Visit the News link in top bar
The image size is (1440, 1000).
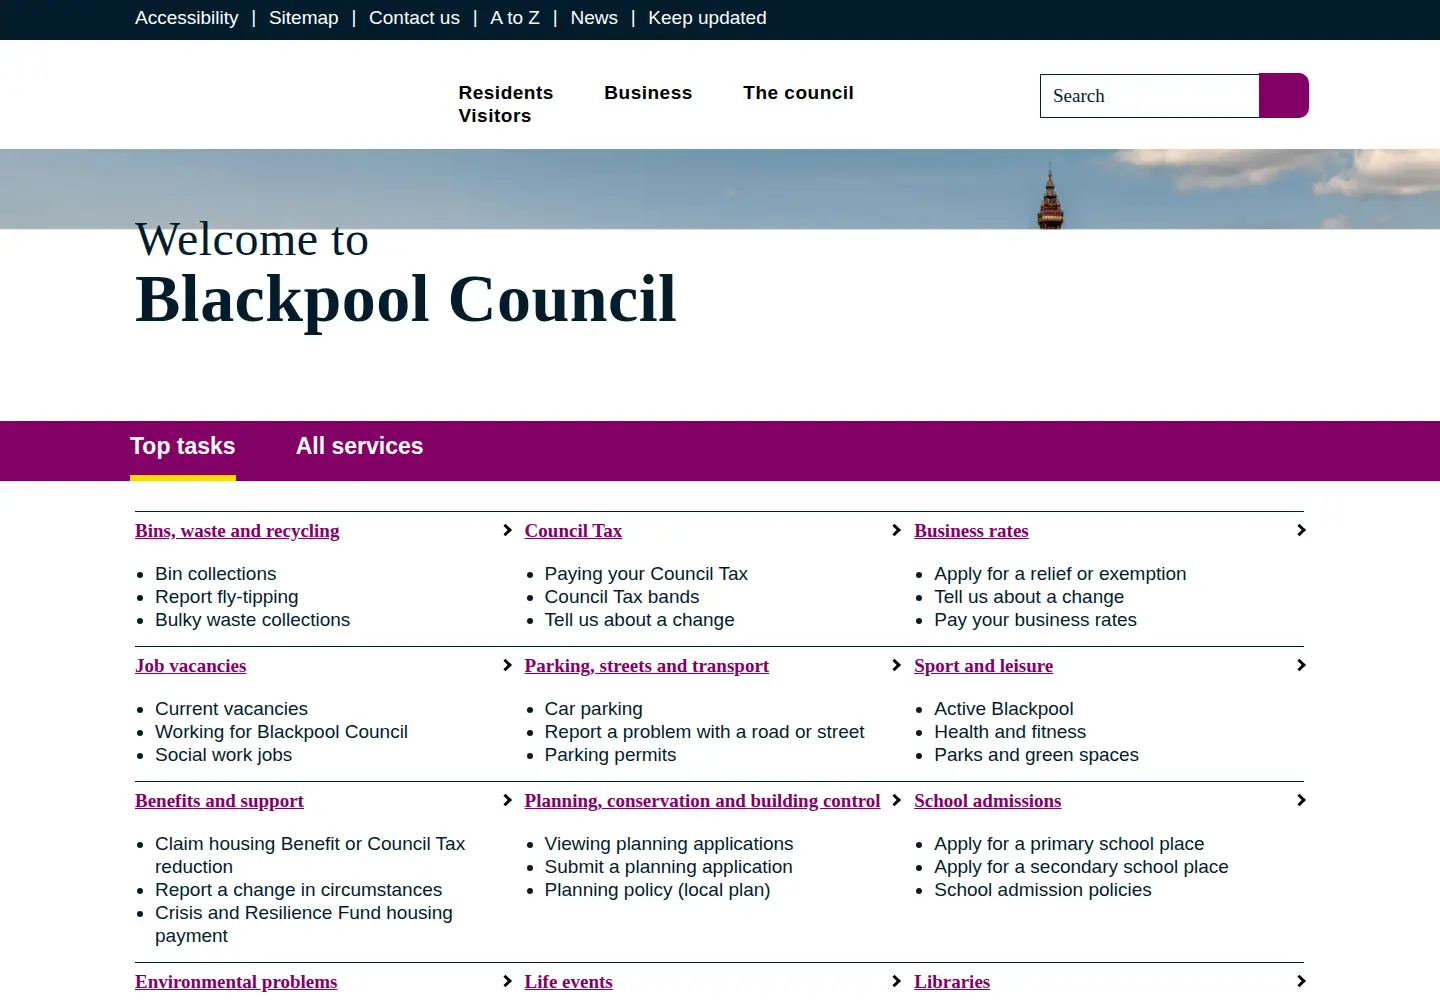(594, 18)
